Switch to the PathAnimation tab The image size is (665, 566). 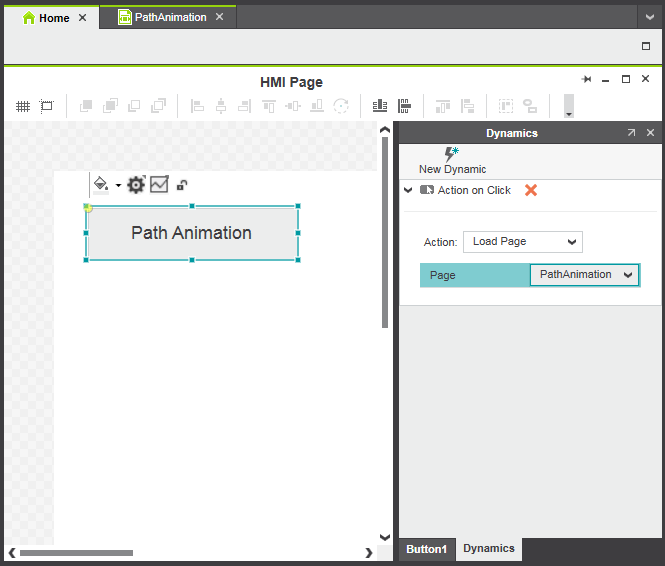(x=162, y=17)
